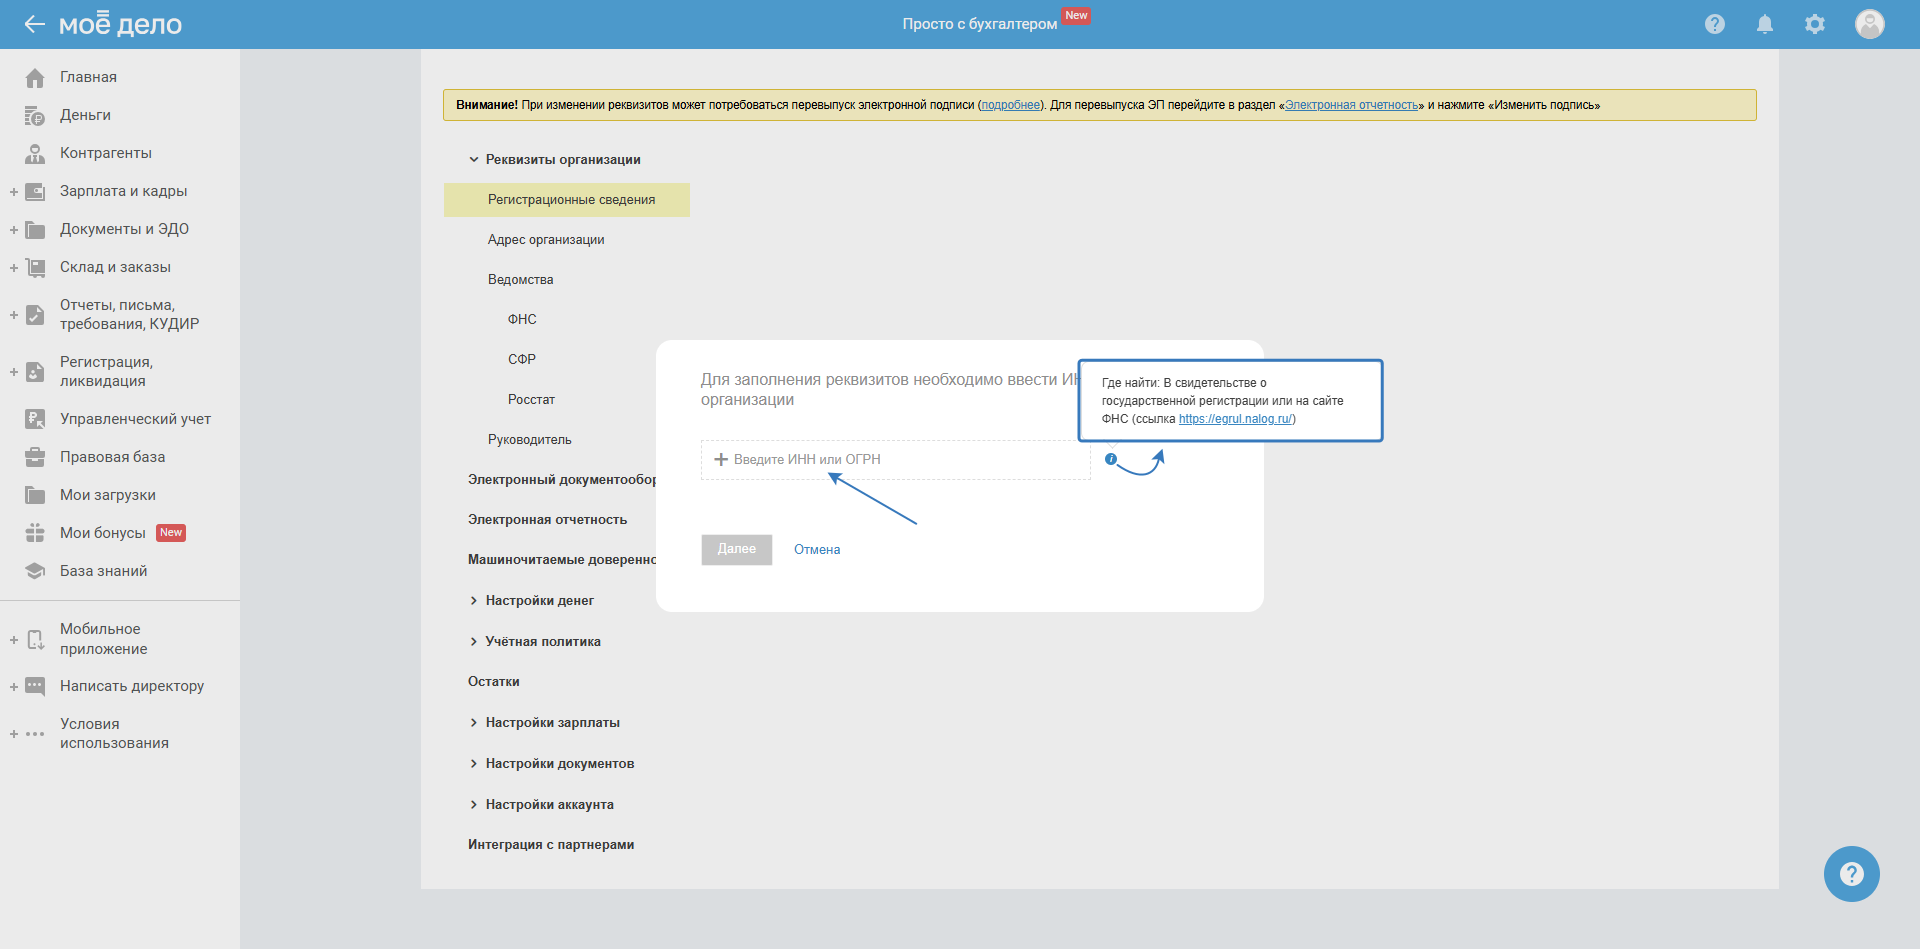This screenshot has width=1920, height=949.
Task: Open the Руководитель settings item
Action: [x=530, y=440]
